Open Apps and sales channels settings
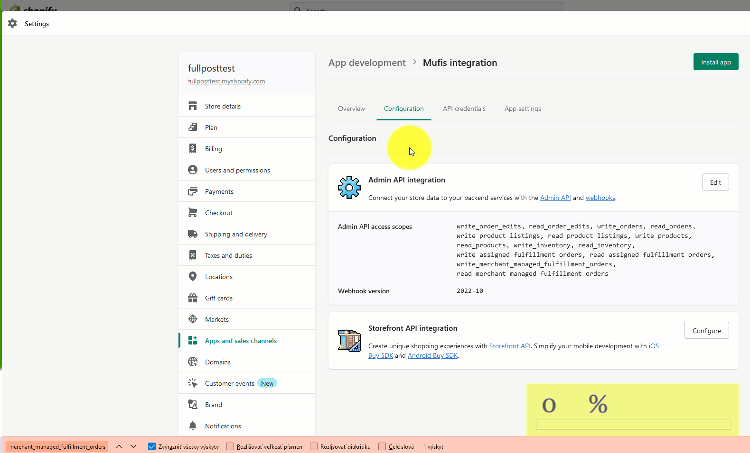The height and width of the screenshot is (453, 750). click(247, 340)
